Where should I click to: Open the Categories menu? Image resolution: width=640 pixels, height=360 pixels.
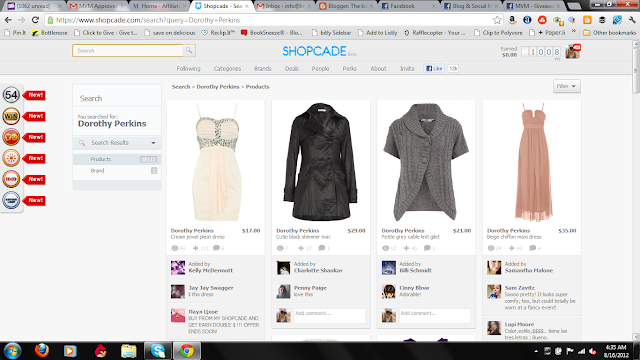[227, 69]
